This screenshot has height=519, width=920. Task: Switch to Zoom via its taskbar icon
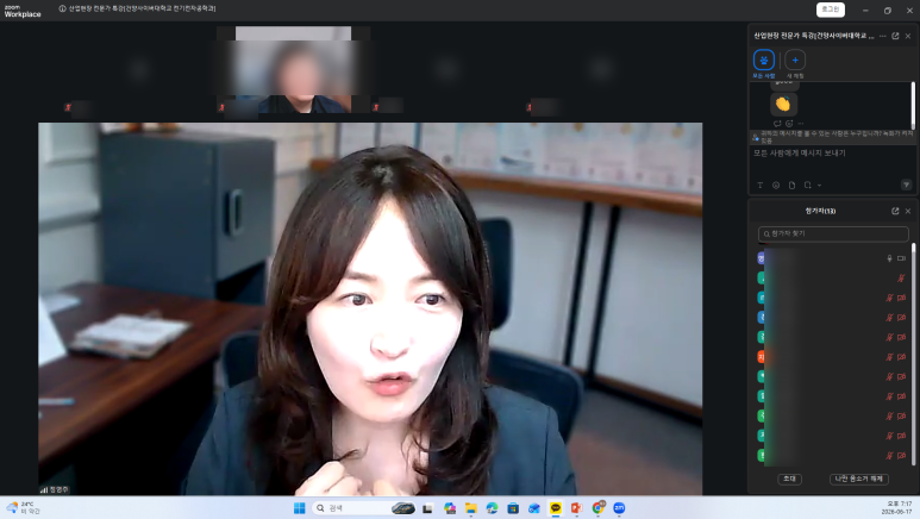[x=619, y=508]
